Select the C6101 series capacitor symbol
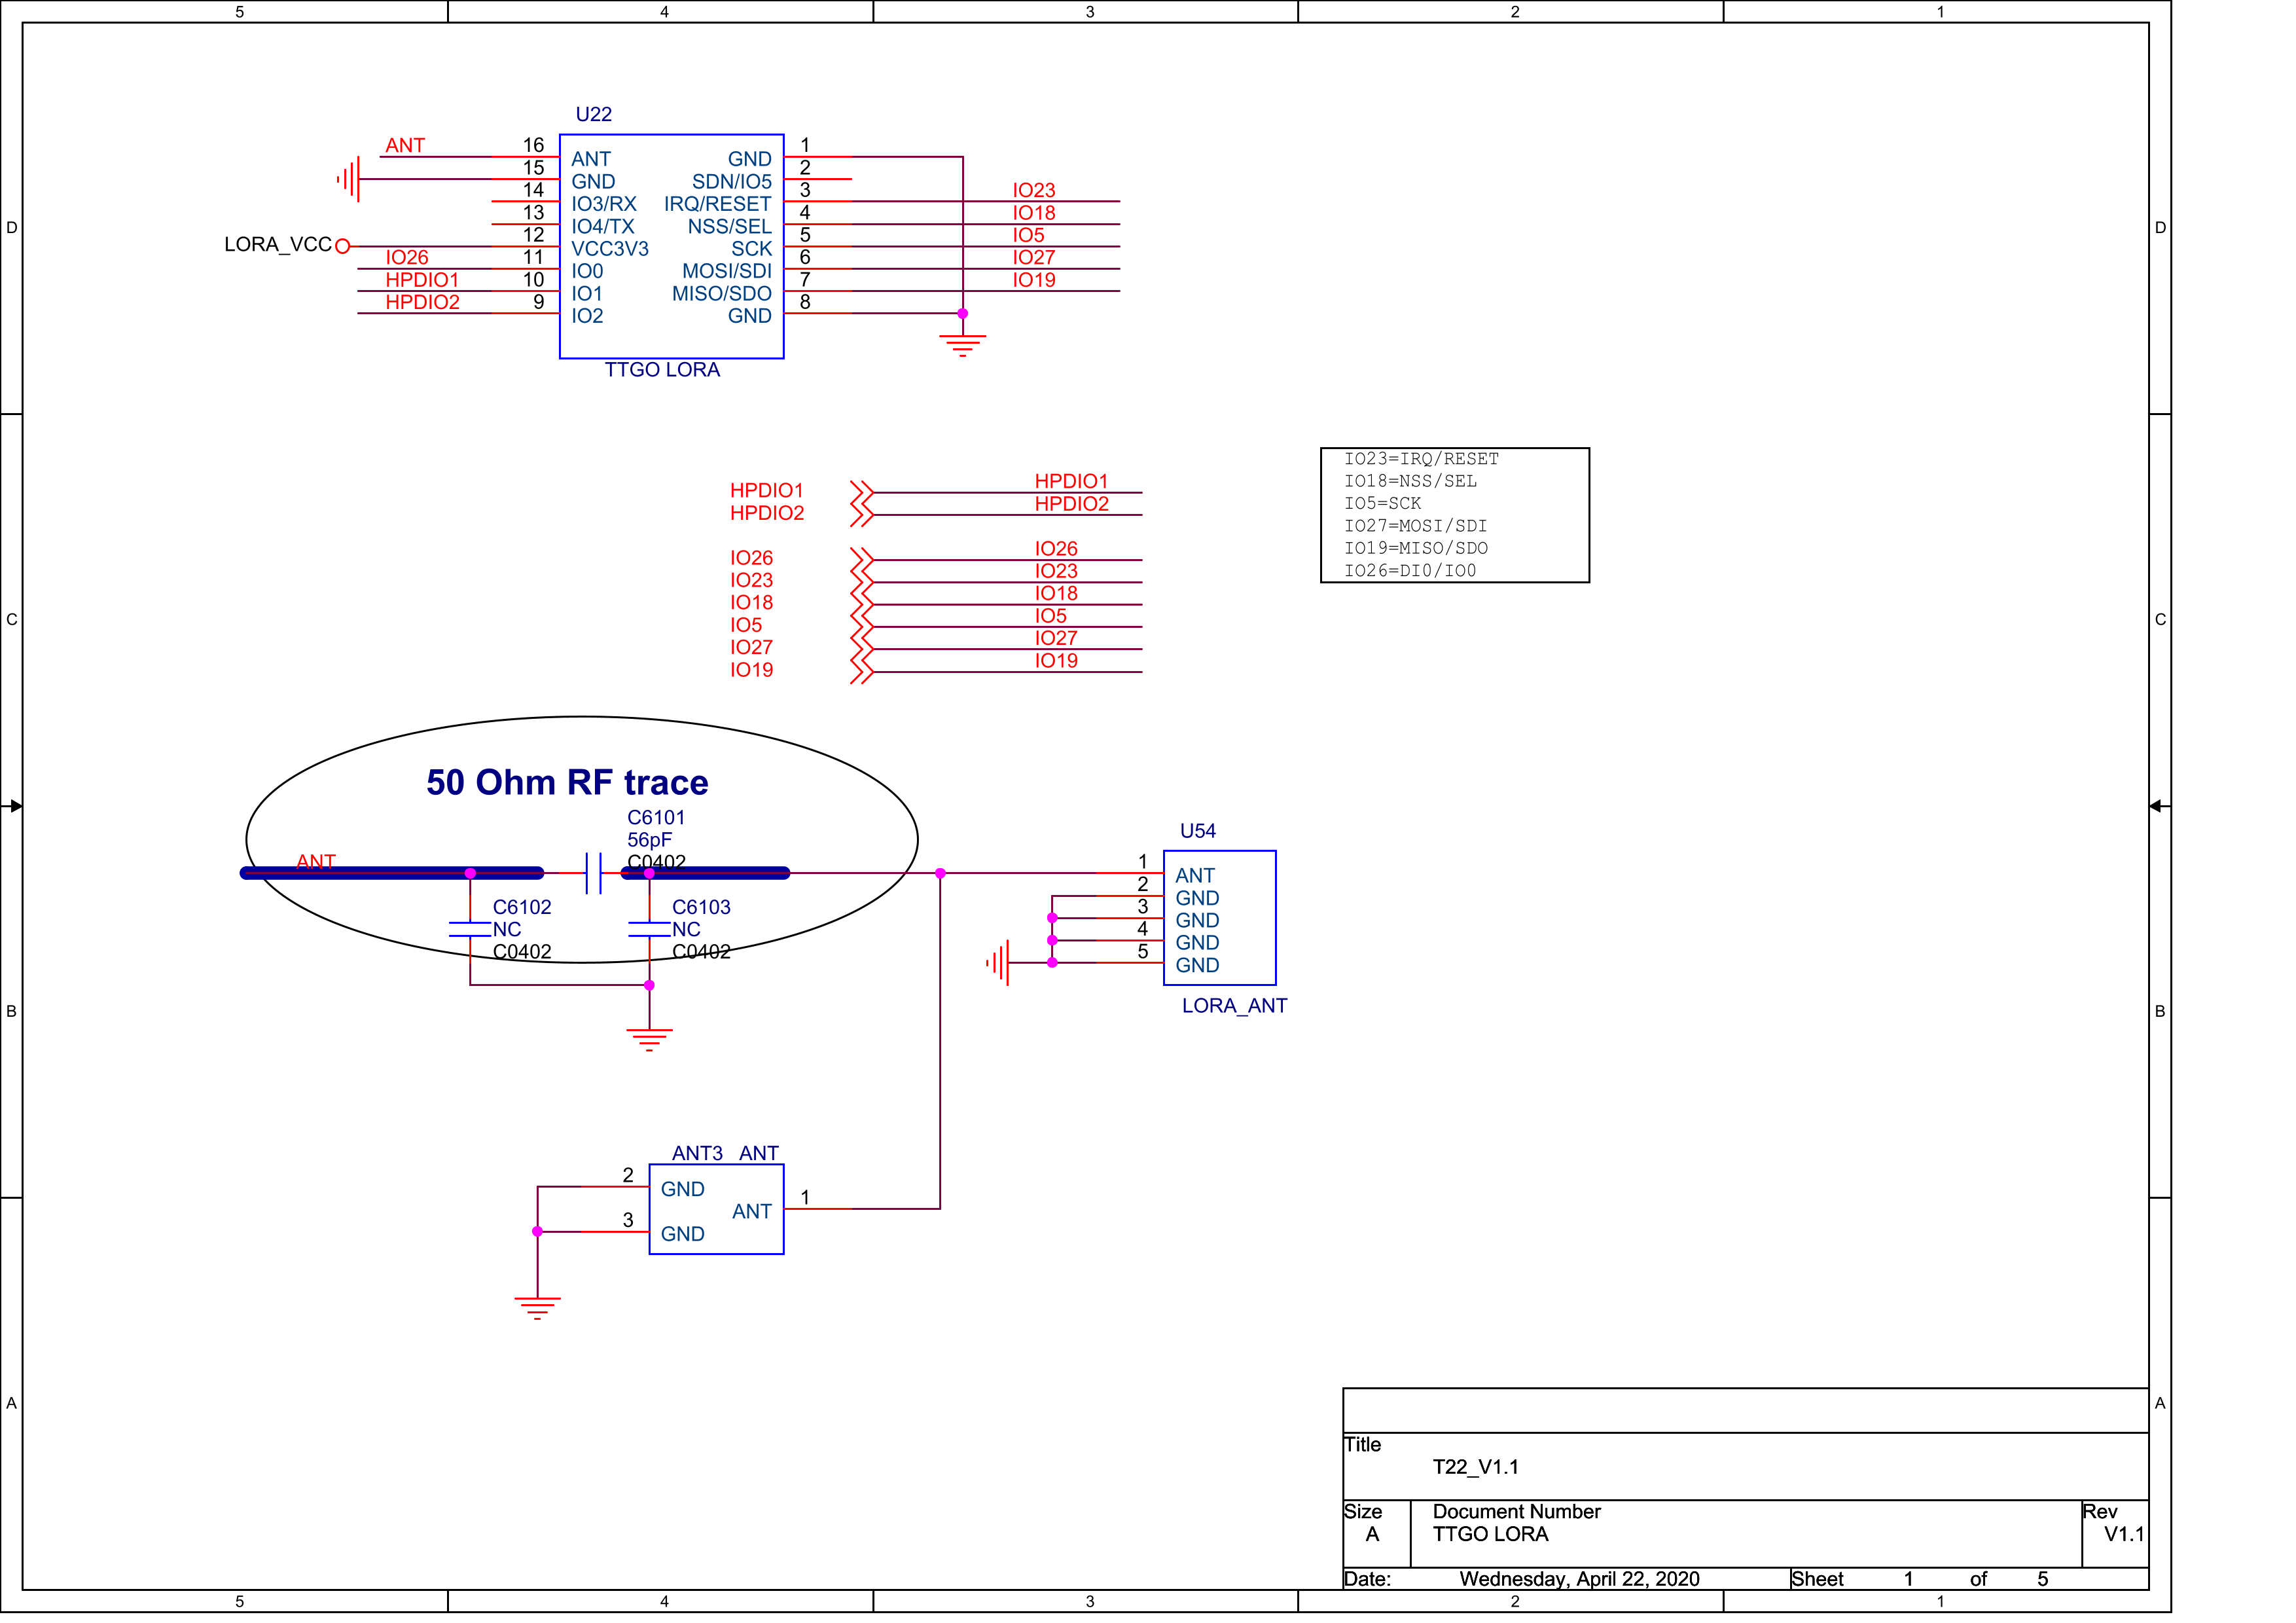 pos(593,873)
